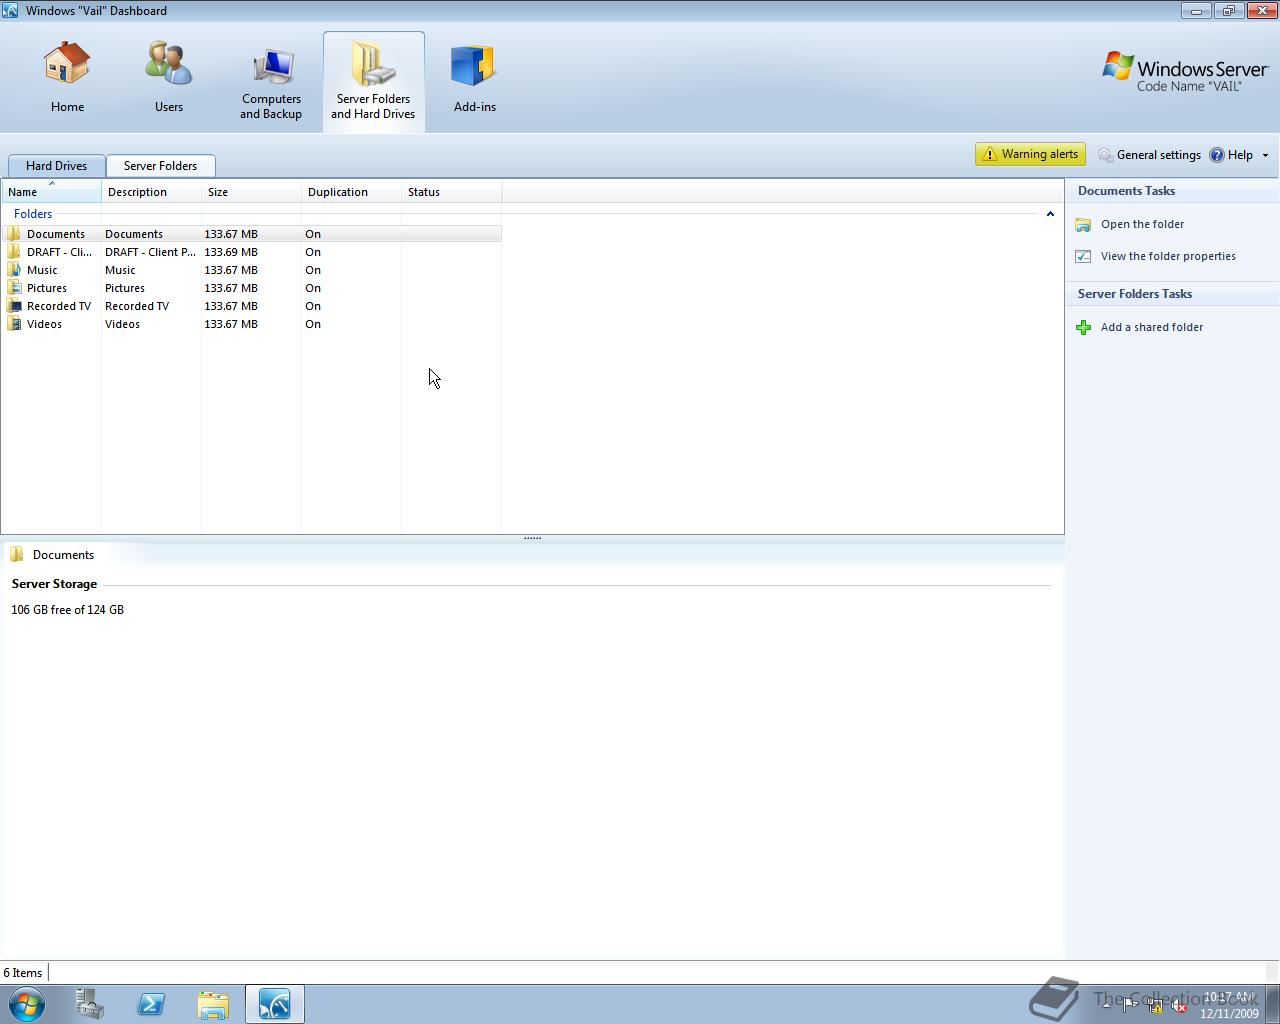Collapse the Folders group
The width and height of the screenshot is (1280, 1024).
click(x=1050, y=214)
